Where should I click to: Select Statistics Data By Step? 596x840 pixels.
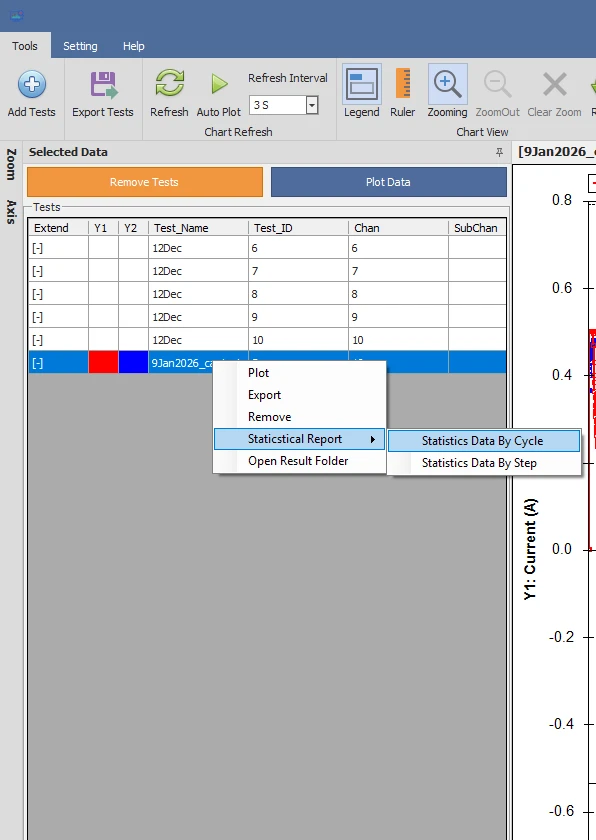(484, 463)
